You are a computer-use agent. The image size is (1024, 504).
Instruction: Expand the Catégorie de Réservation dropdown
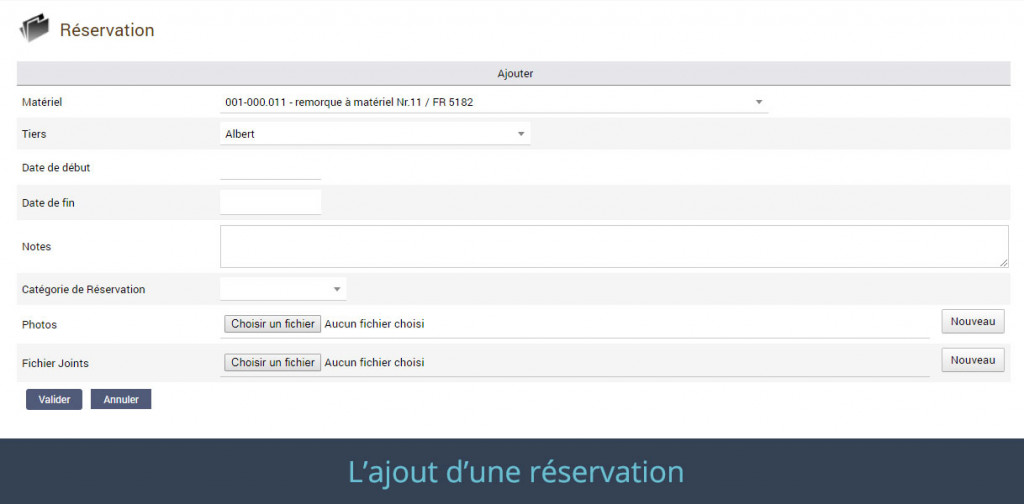click(x=283, y=289)
